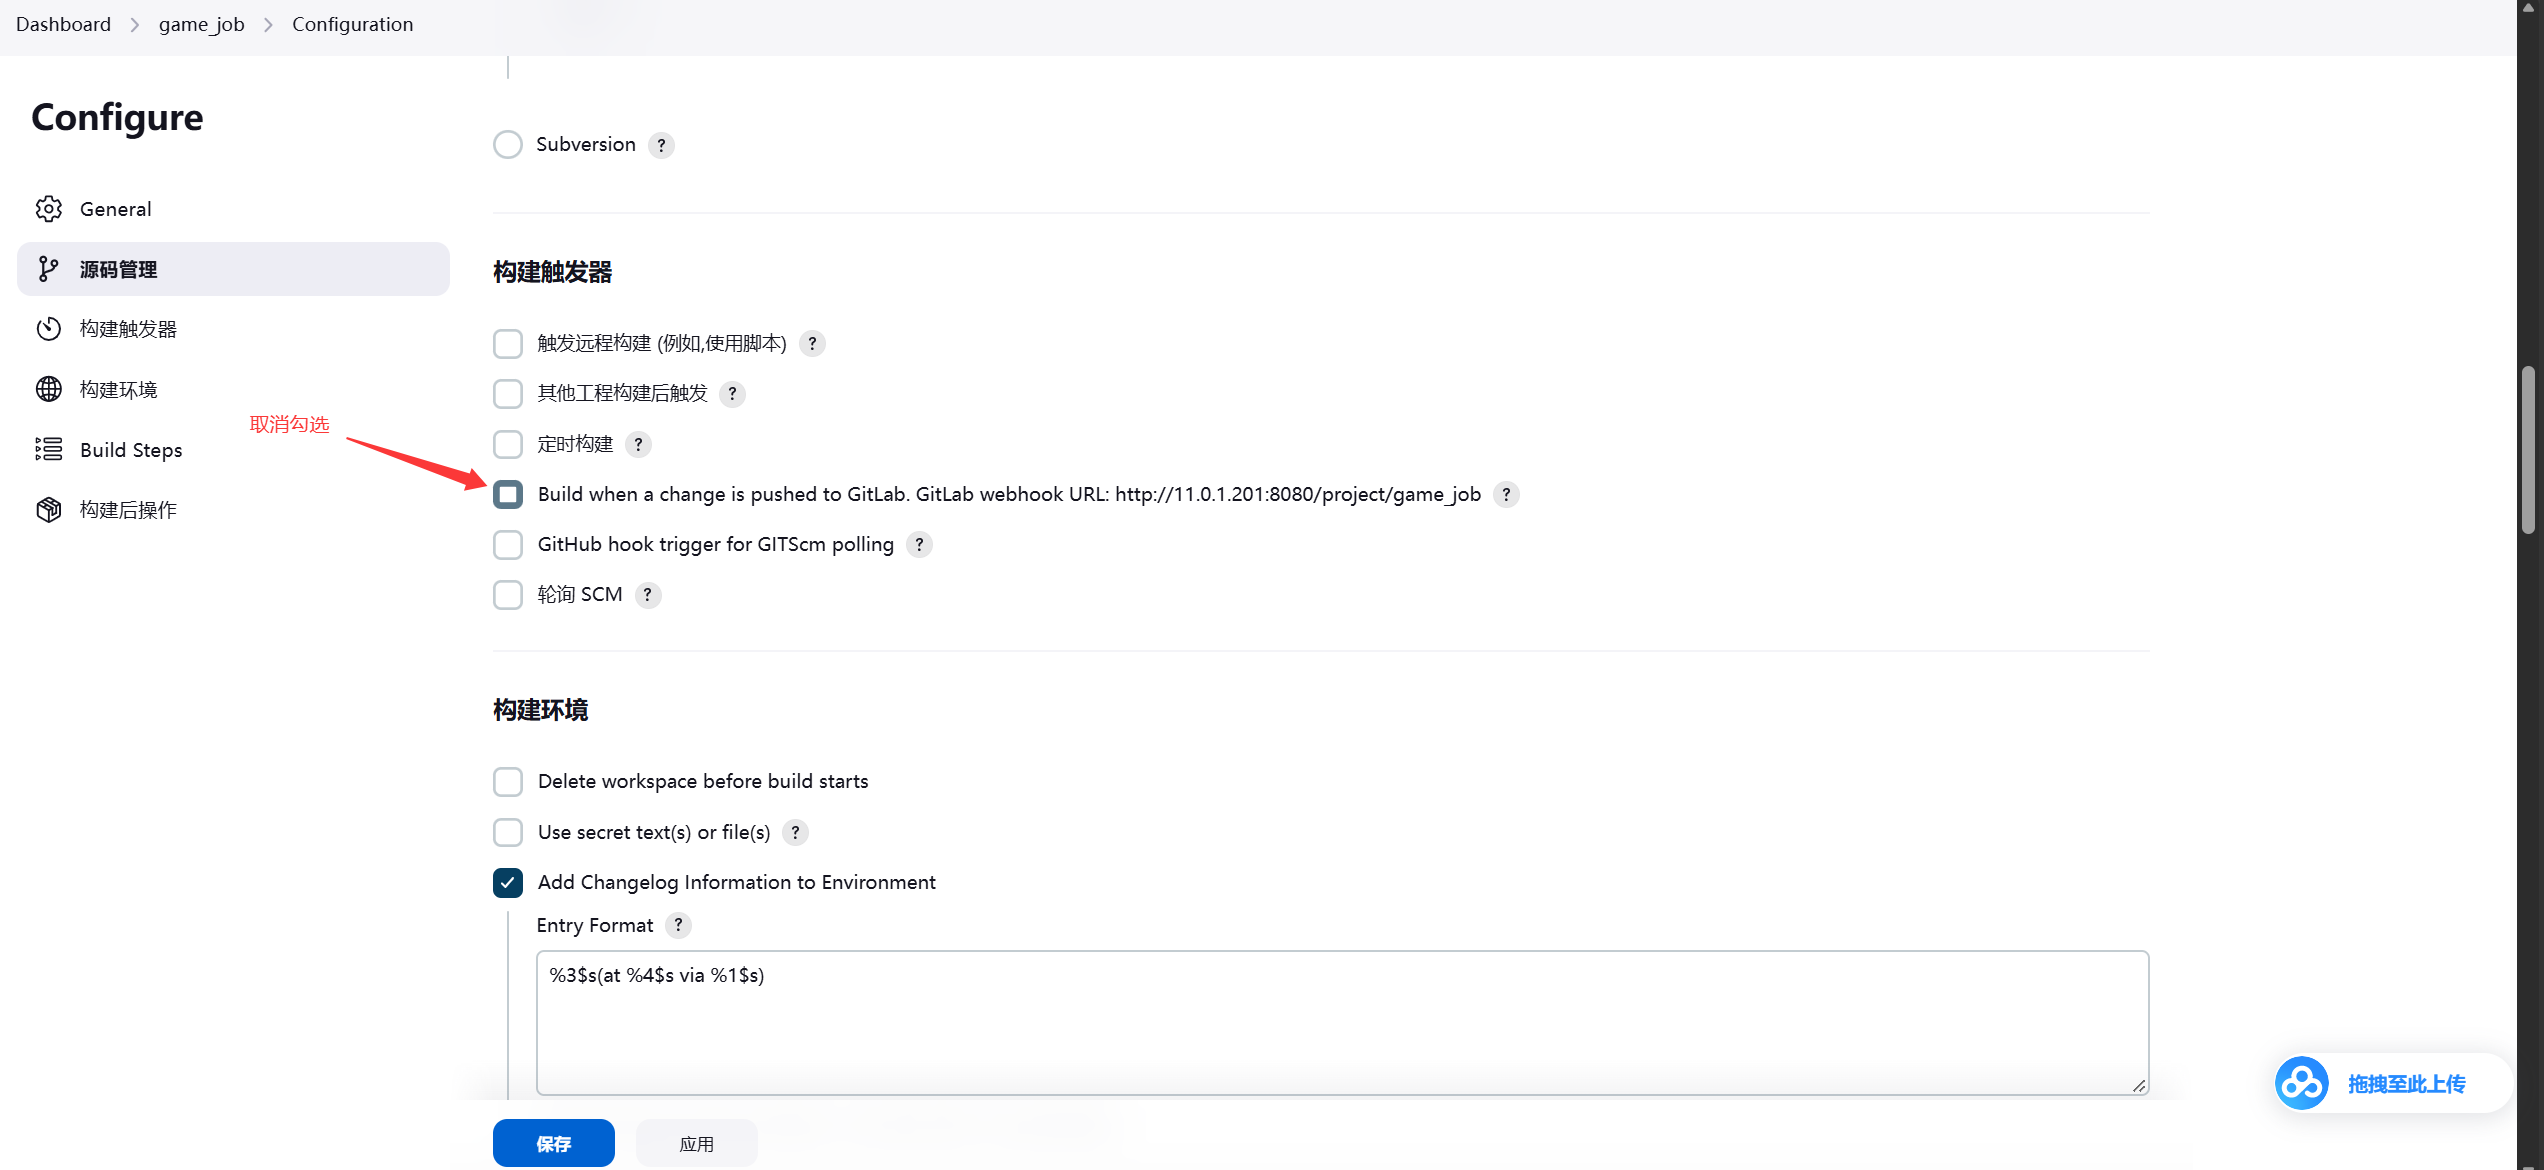The width and height of the screenshot is (2544, 1170).
Task: Go to 构建触发器 section in sidebar
Action: point(233,329)
